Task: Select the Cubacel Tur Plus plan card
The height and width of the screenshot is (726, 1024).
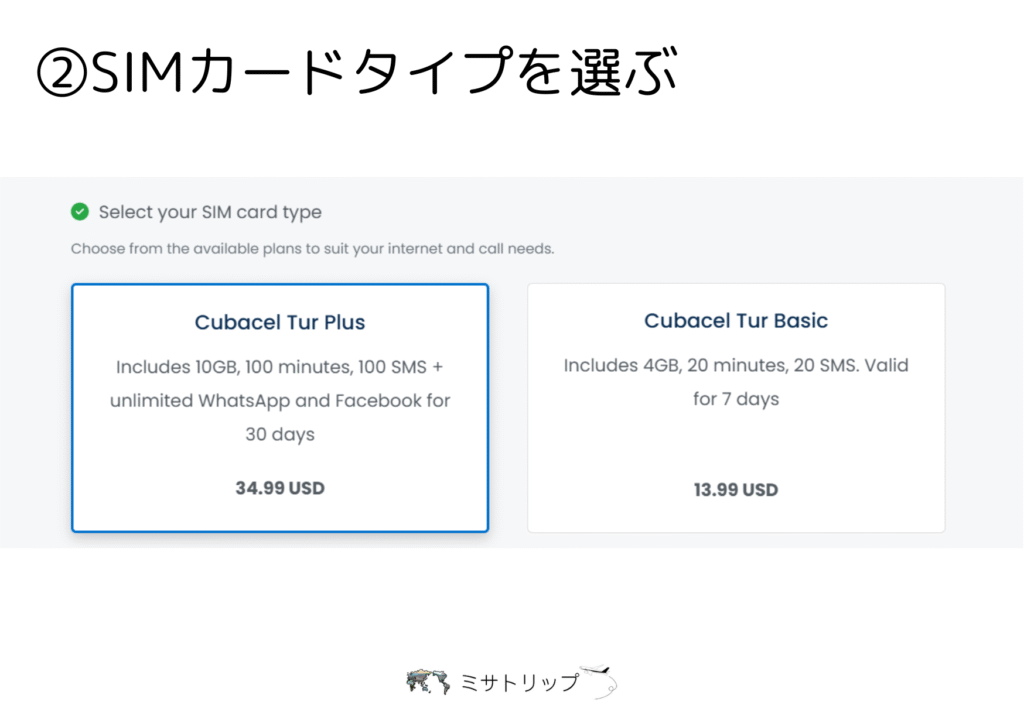Action: tap(280, 407)
